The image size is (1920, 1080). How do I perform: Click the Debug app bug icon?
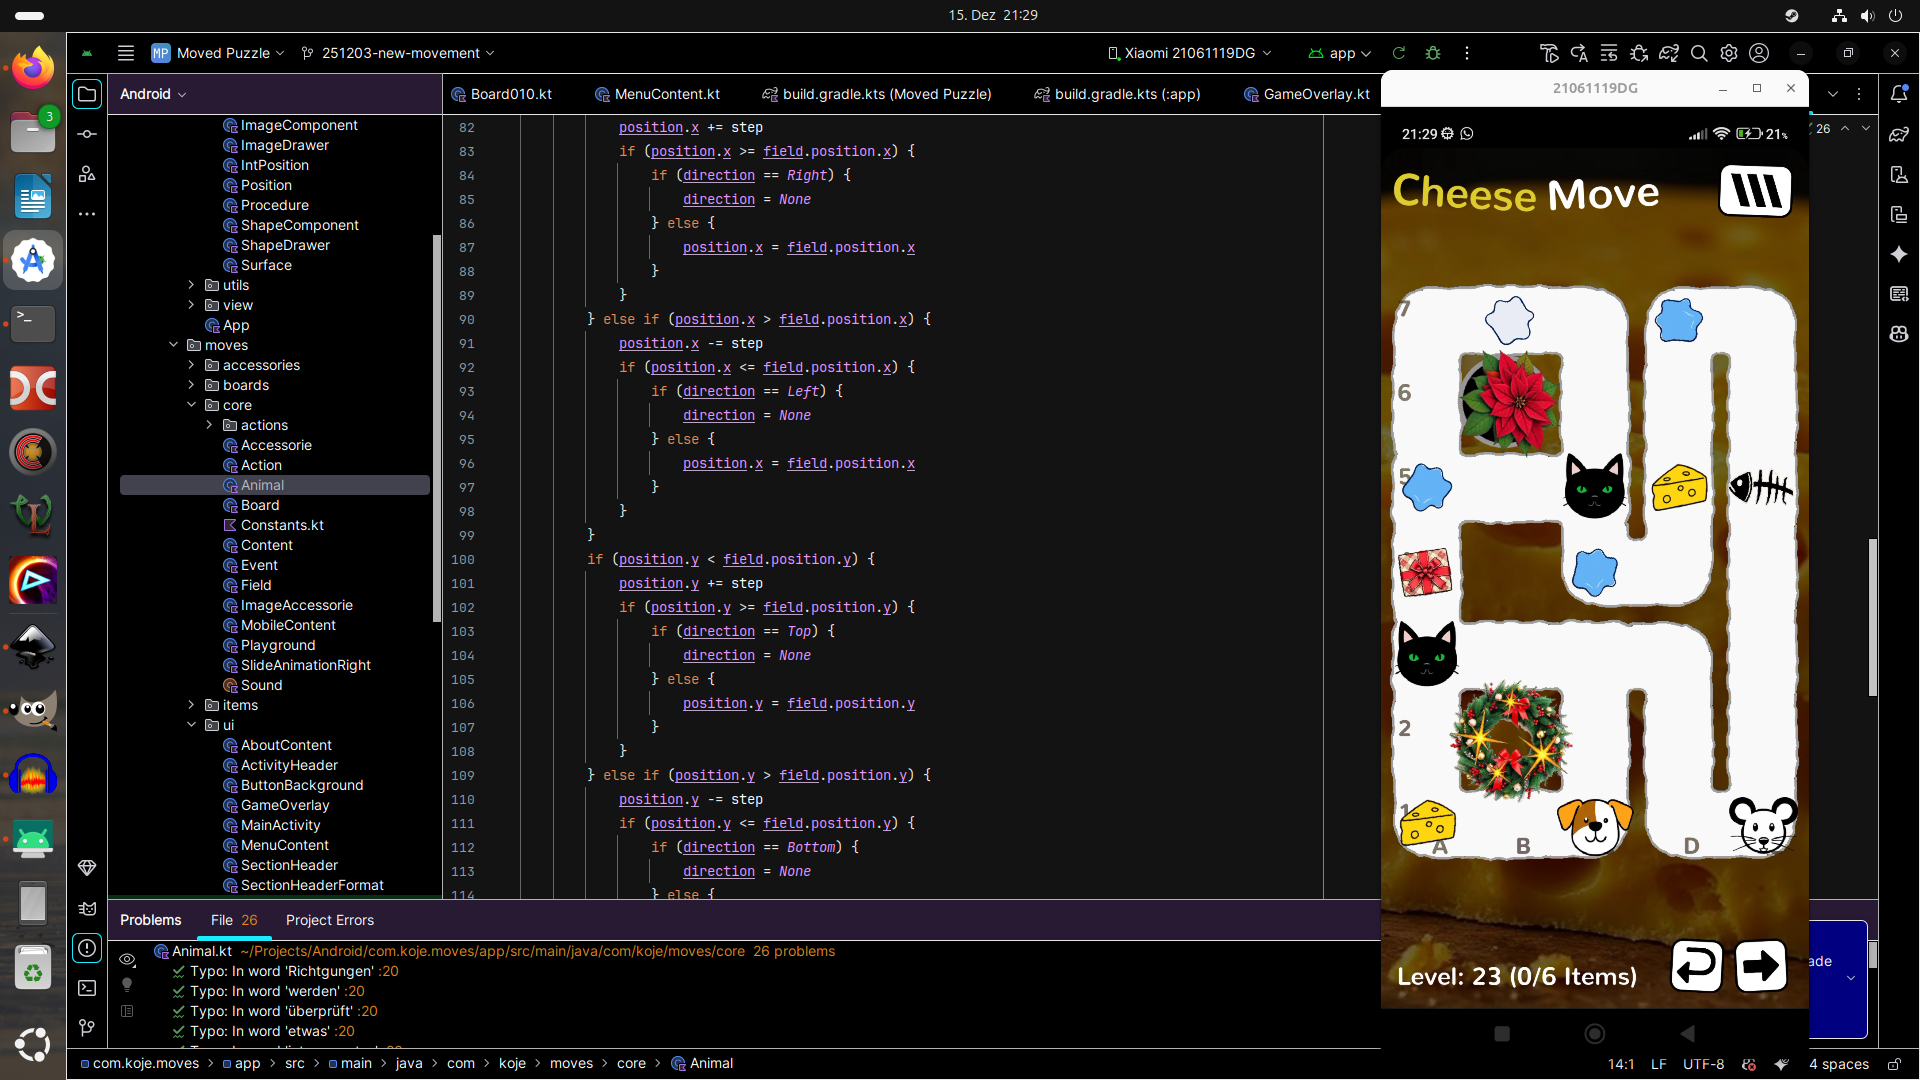[x=1433, y=53]
